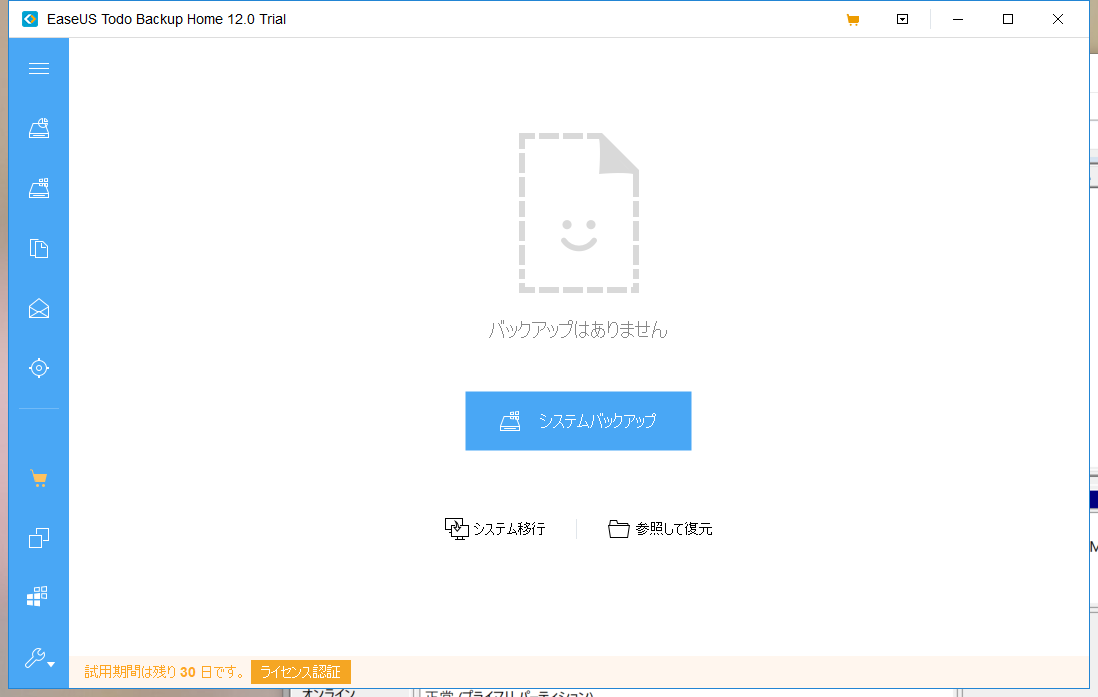This screenshot has height=697, width=1098.
Task: Open the Tools grid icon in sidebar
Action: (38, 595)
